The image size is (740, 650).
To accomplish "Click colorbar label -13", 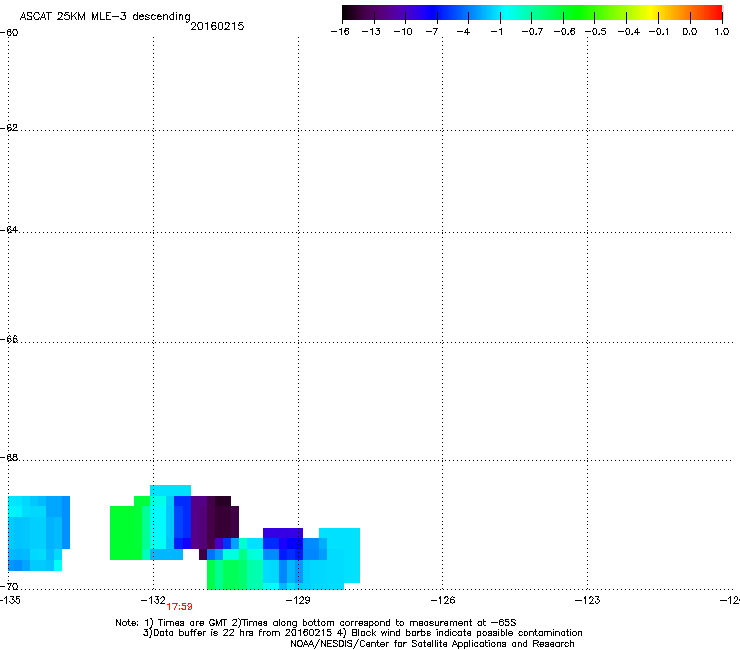I will [371, 32].
